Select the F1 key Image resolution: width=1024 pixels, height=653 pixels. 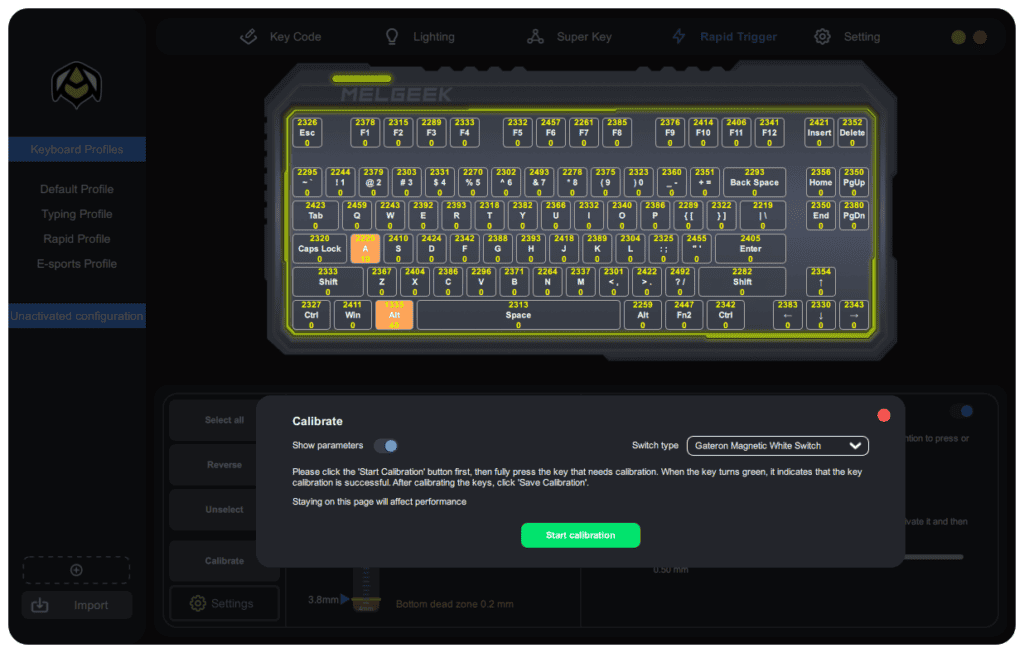365,132
